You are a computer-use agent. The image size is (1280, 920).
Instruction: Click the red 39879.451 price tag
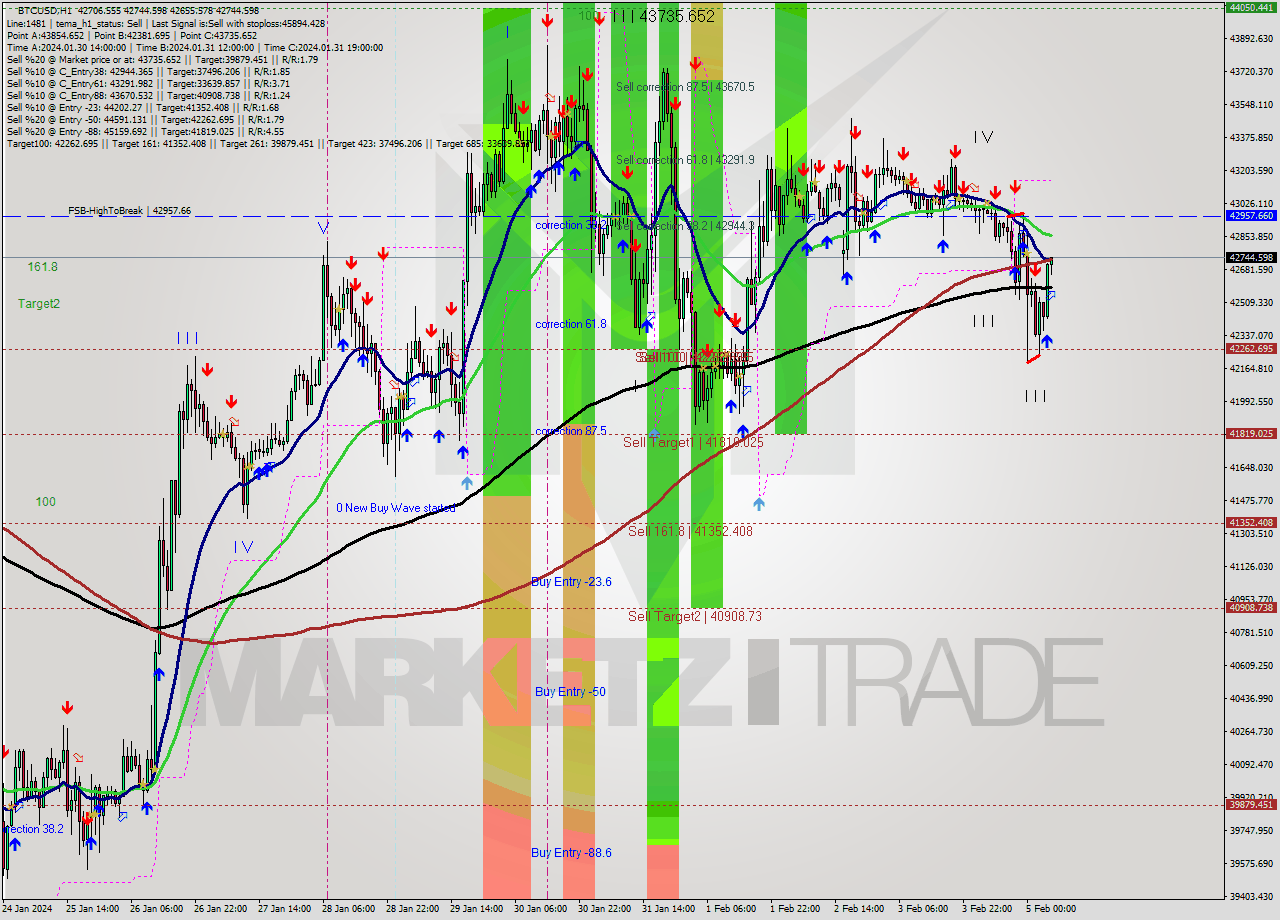click(1251, 804)
